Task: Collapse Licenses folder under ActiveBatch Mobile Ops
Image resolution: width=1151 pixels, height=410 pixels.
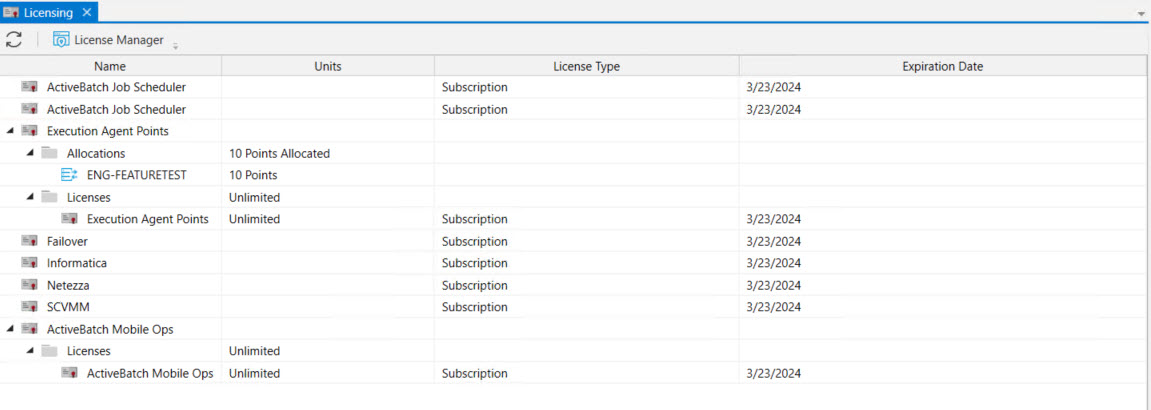Action: pyautogui.click(x=29, y=351)
